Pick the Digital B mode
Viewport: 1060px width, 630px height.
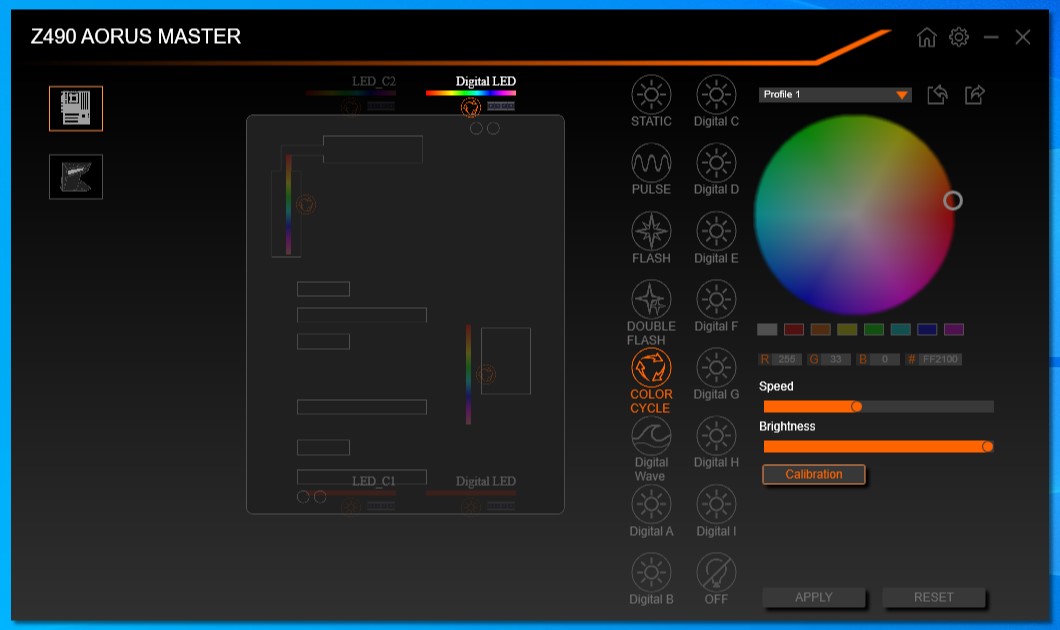click(x=651, y=579)
